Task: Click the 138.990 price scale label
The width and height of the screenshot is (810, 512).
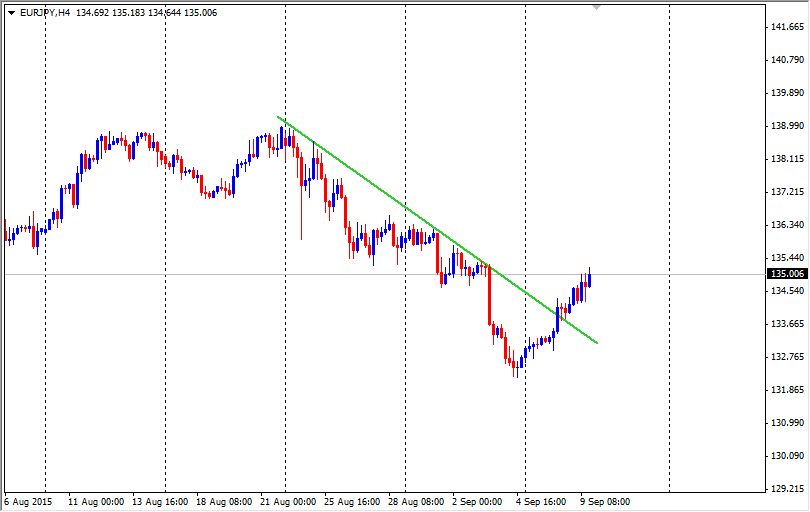Action: tap(787, 126)
